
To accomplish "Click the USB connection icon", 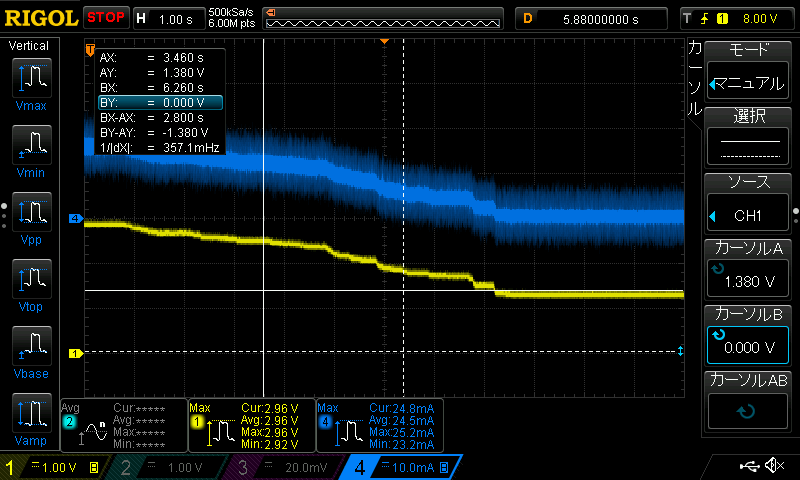I will tap(749, 466).
